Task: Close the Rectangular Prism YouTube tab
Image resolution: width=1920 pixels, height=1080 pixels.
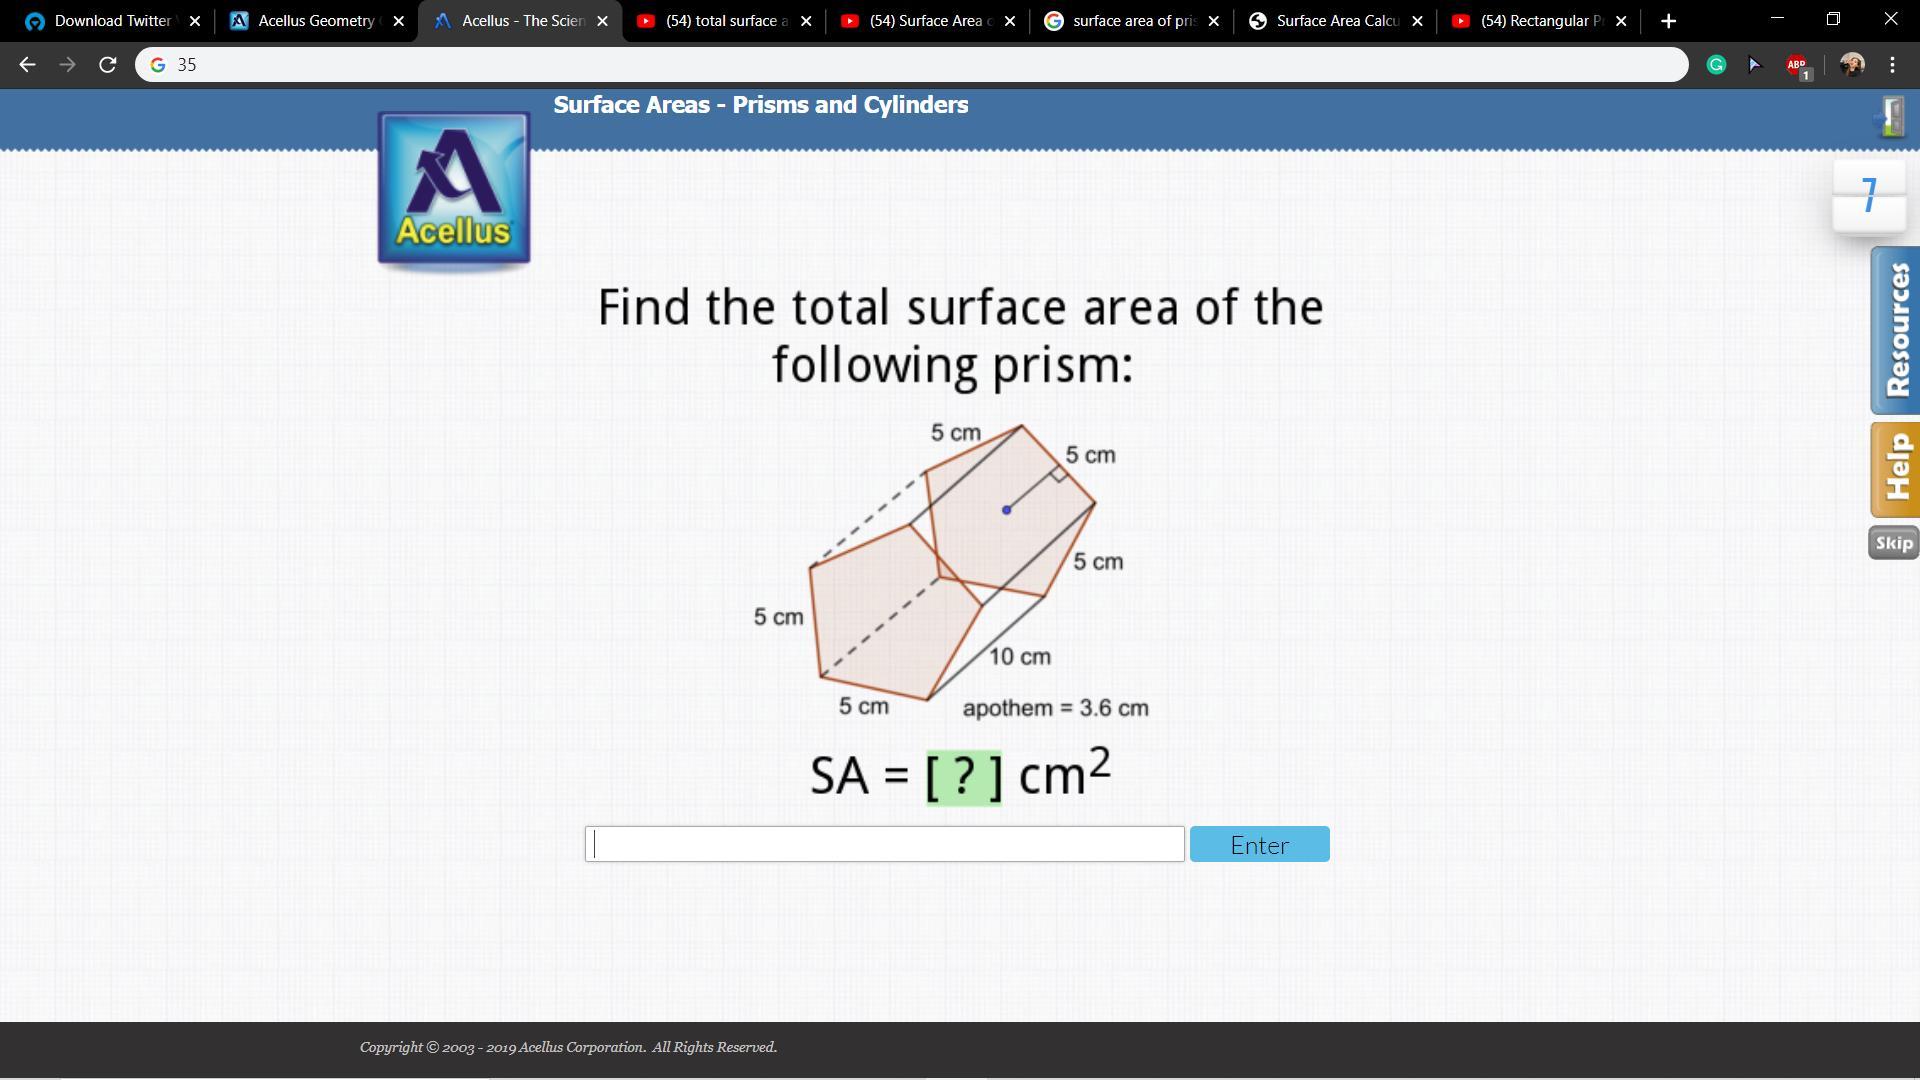Action: pos(1621,21)
